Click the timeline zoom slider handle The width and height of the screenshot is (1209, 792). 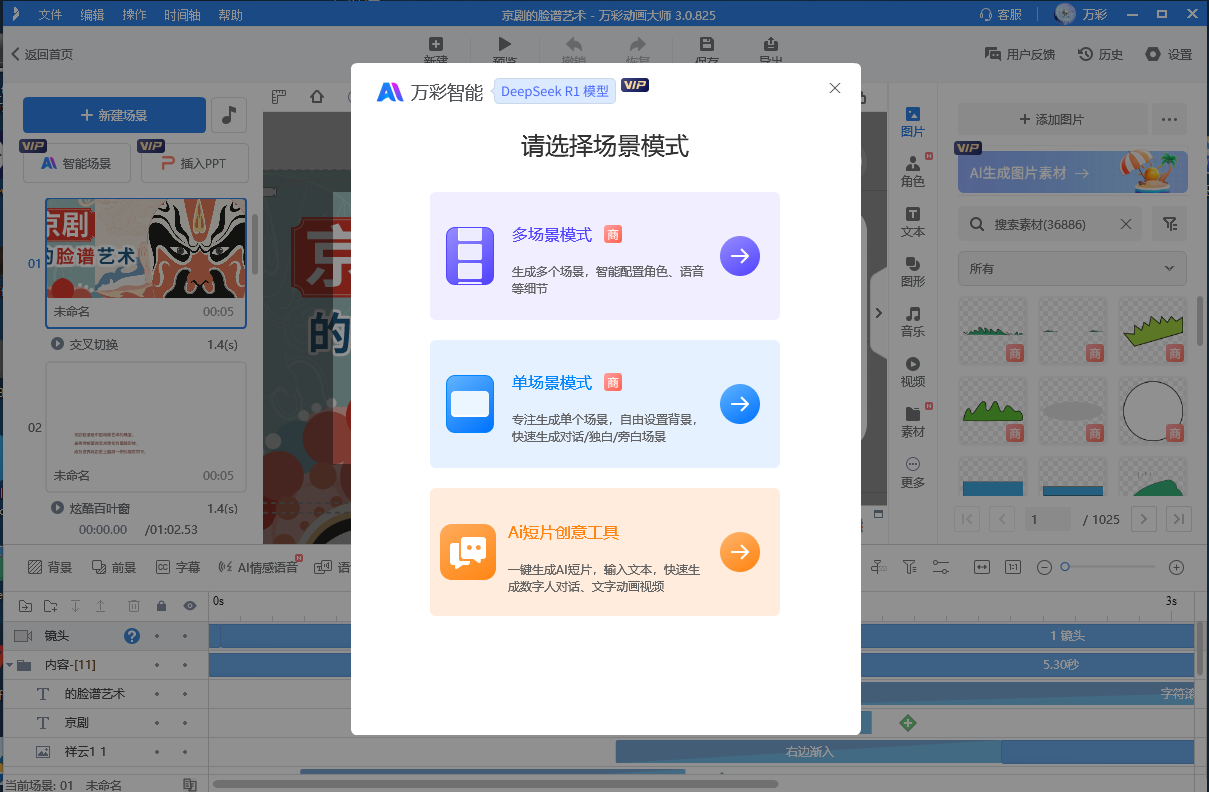(1065, 567)
